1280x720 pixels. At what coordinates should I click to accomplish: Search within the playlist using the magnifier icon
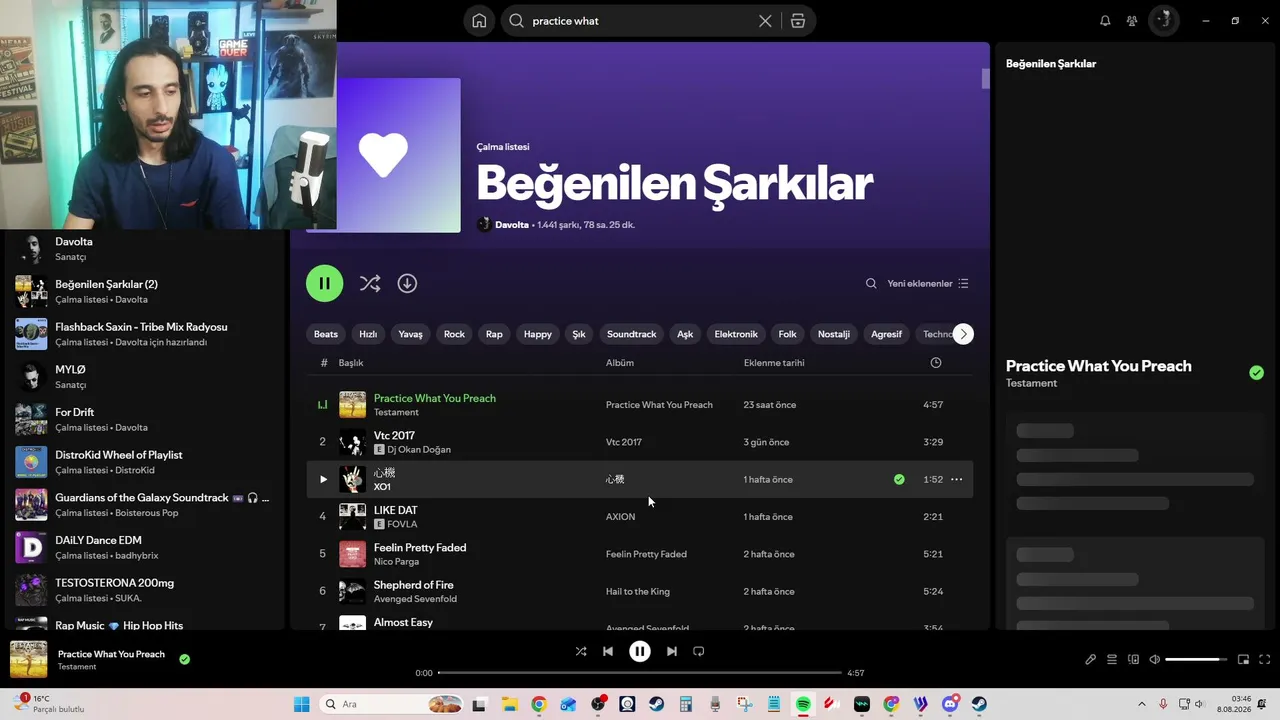[x=871, y=284]
